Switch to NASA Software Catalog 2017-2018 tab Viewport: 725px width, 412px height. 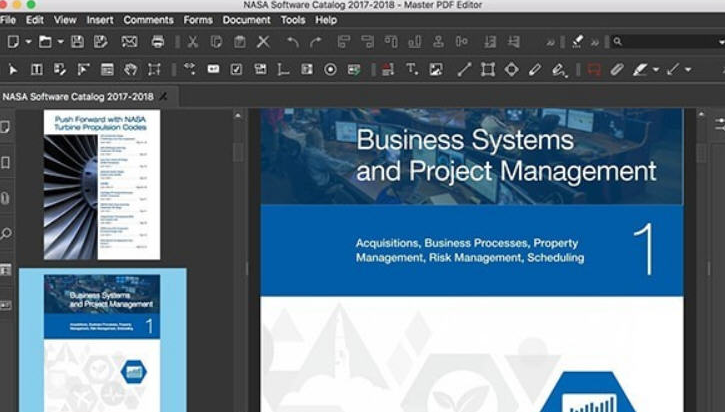pyautogui.click(x=78, y=96)
